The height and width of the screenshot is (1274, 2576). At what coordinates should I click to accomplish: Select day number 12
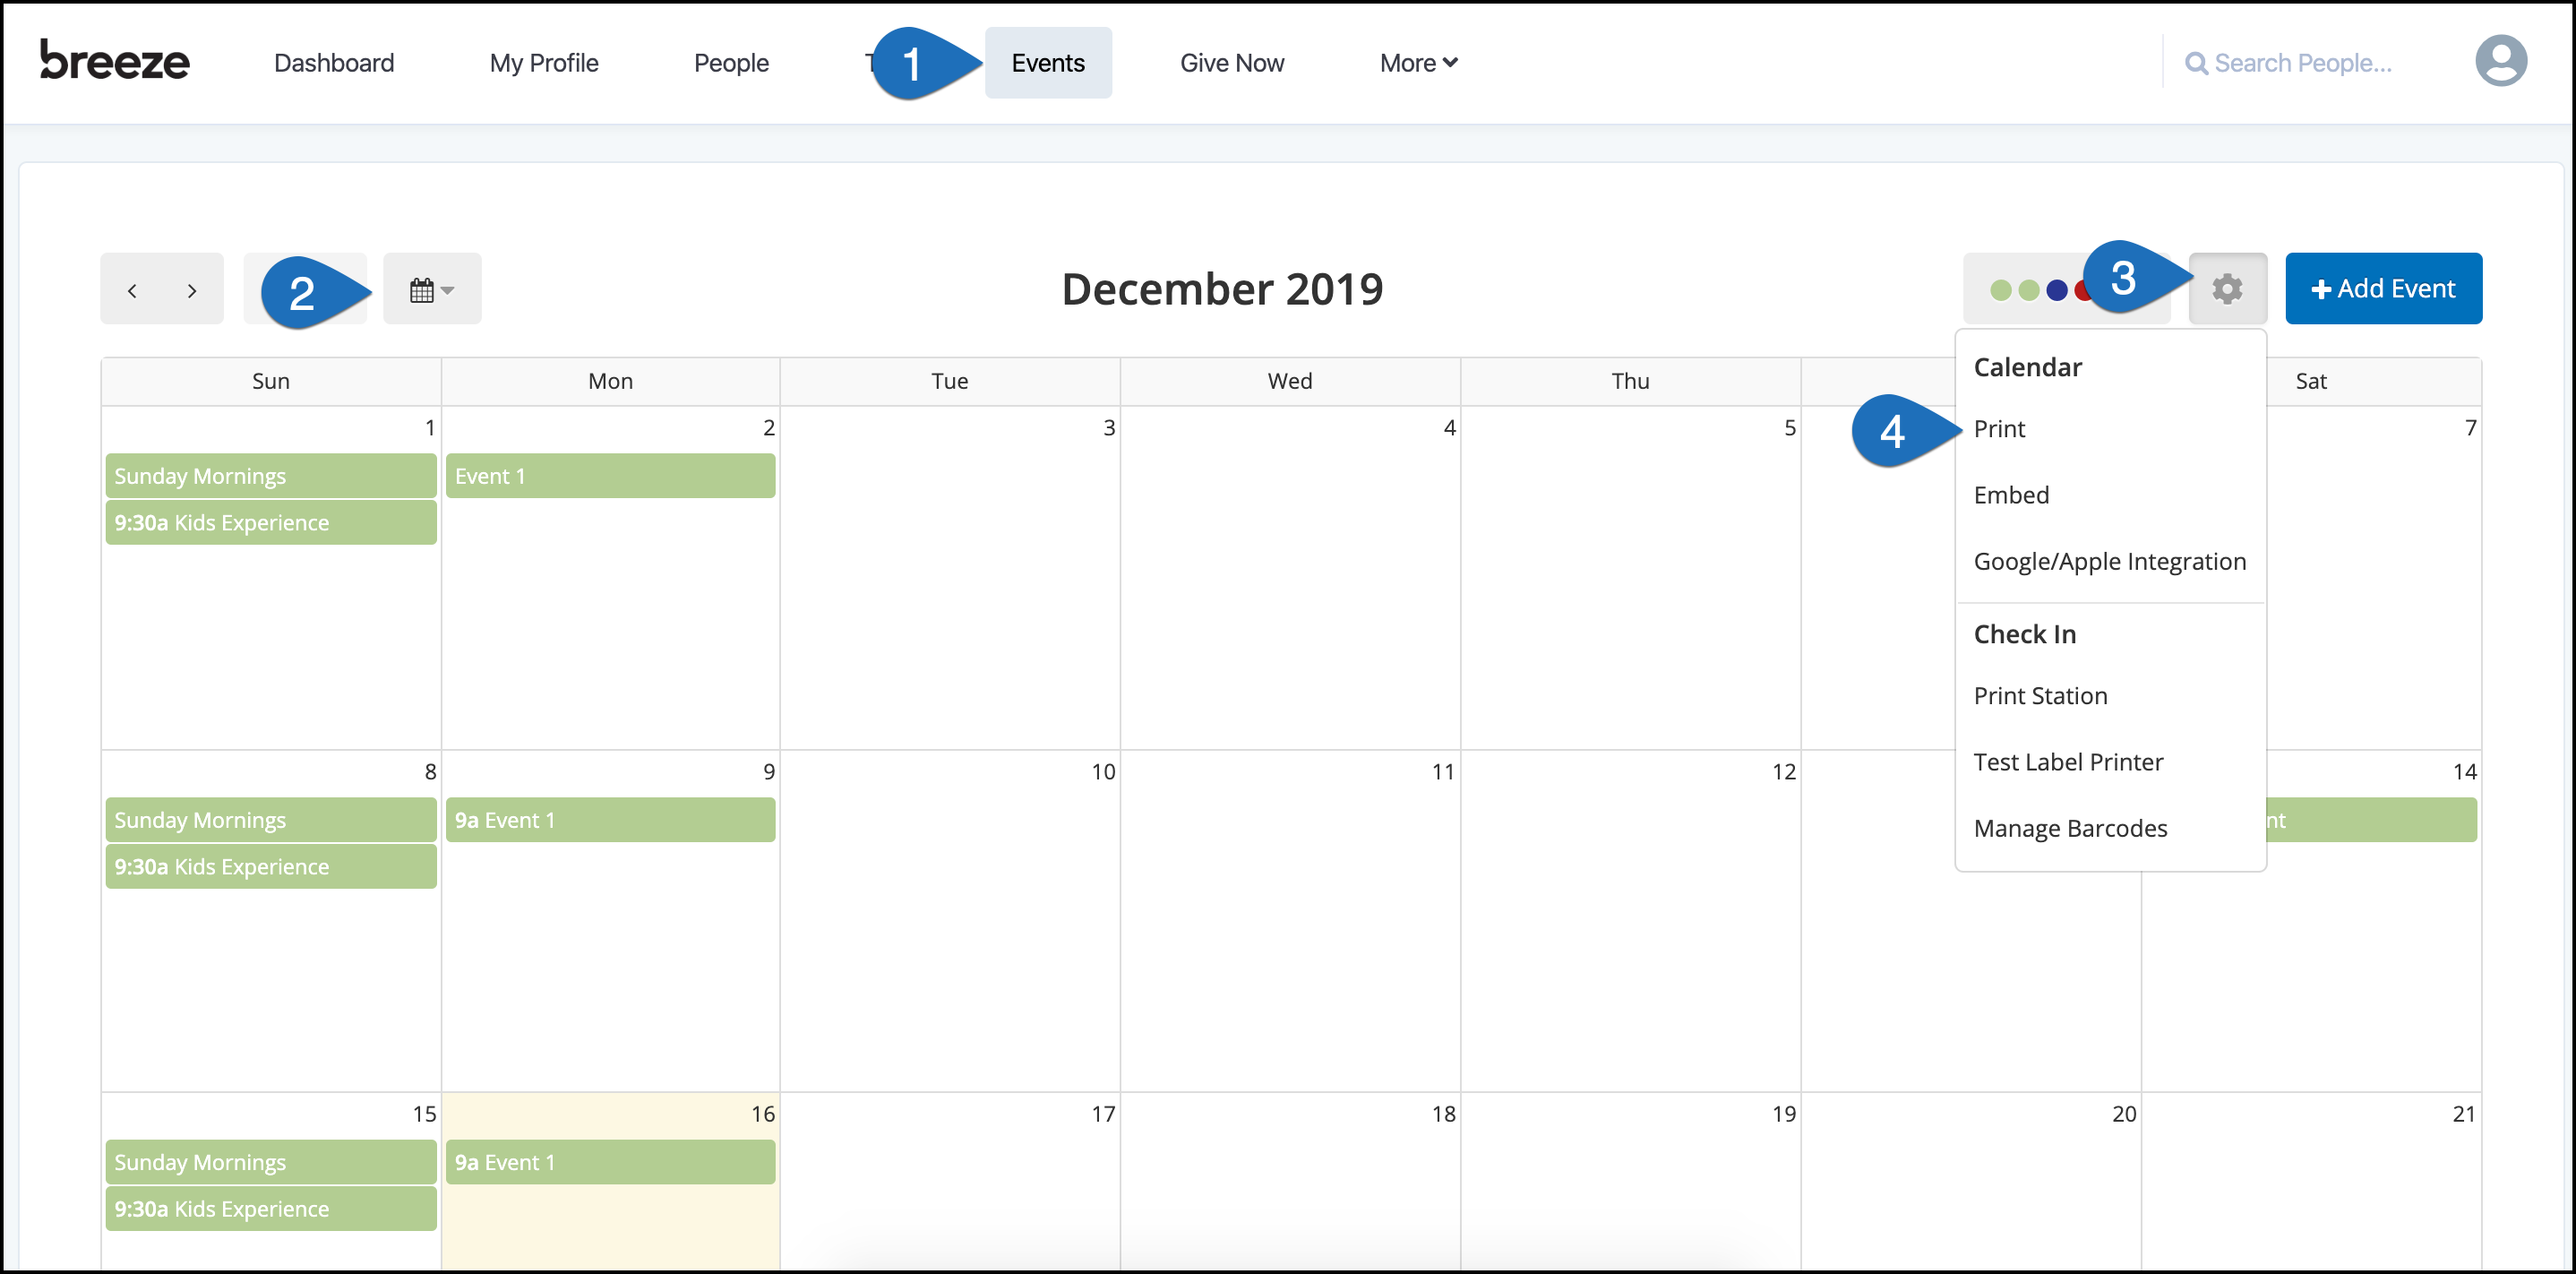click(1784, 772)
